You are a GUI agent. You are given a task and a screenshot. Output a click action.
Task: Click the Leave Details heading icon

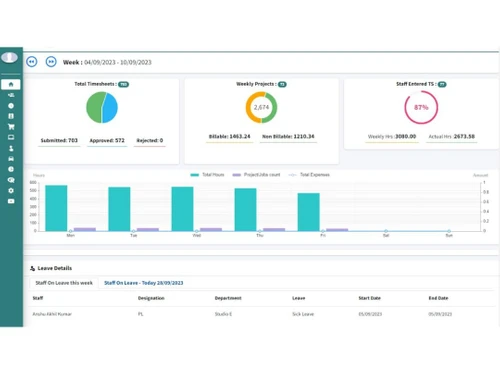point(32,268)
